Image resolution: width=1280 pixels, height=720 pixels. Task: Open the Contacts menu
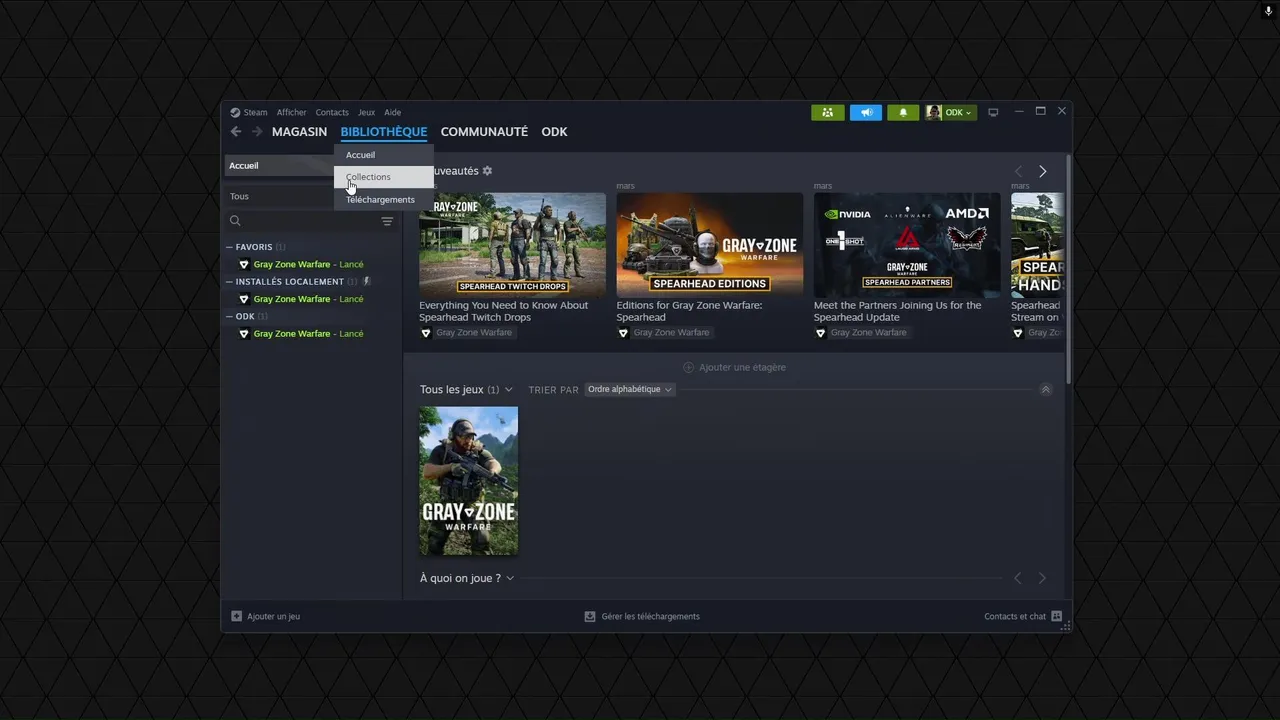332,112
